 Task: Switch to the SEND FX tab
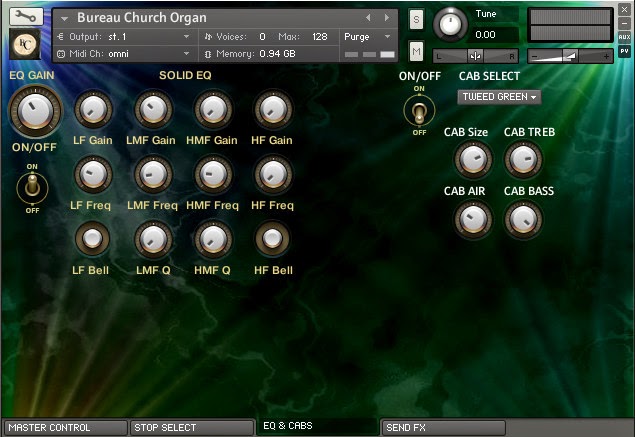[x=444, y=428]
